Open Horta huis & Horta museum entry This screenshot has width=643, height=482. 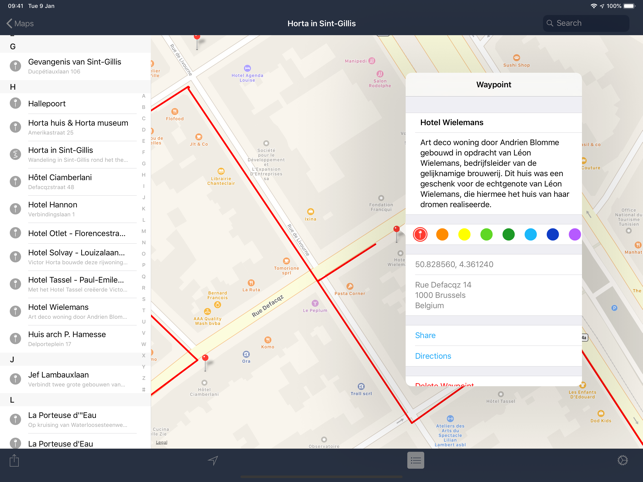77,127
